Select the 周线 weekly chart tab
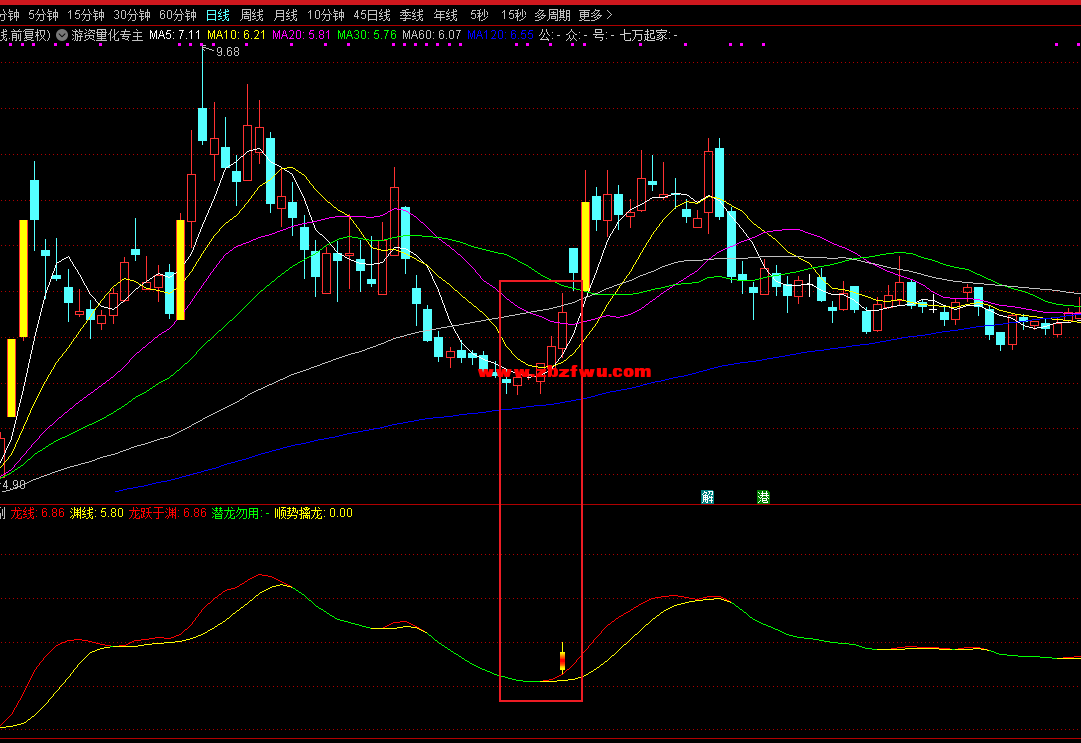Image resolution: width=1081 pixels, height=743 pixels. coord(252,15)
